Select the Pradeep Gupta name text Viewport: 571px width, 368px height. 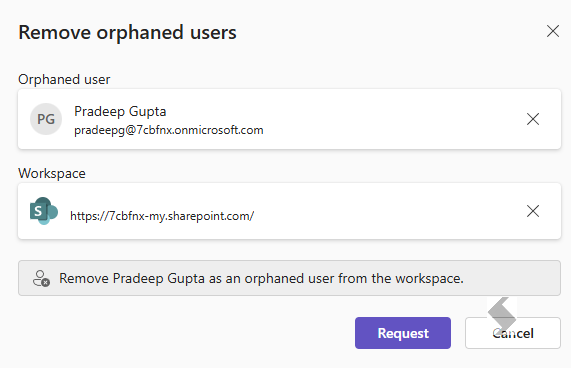tap(120, 111)
